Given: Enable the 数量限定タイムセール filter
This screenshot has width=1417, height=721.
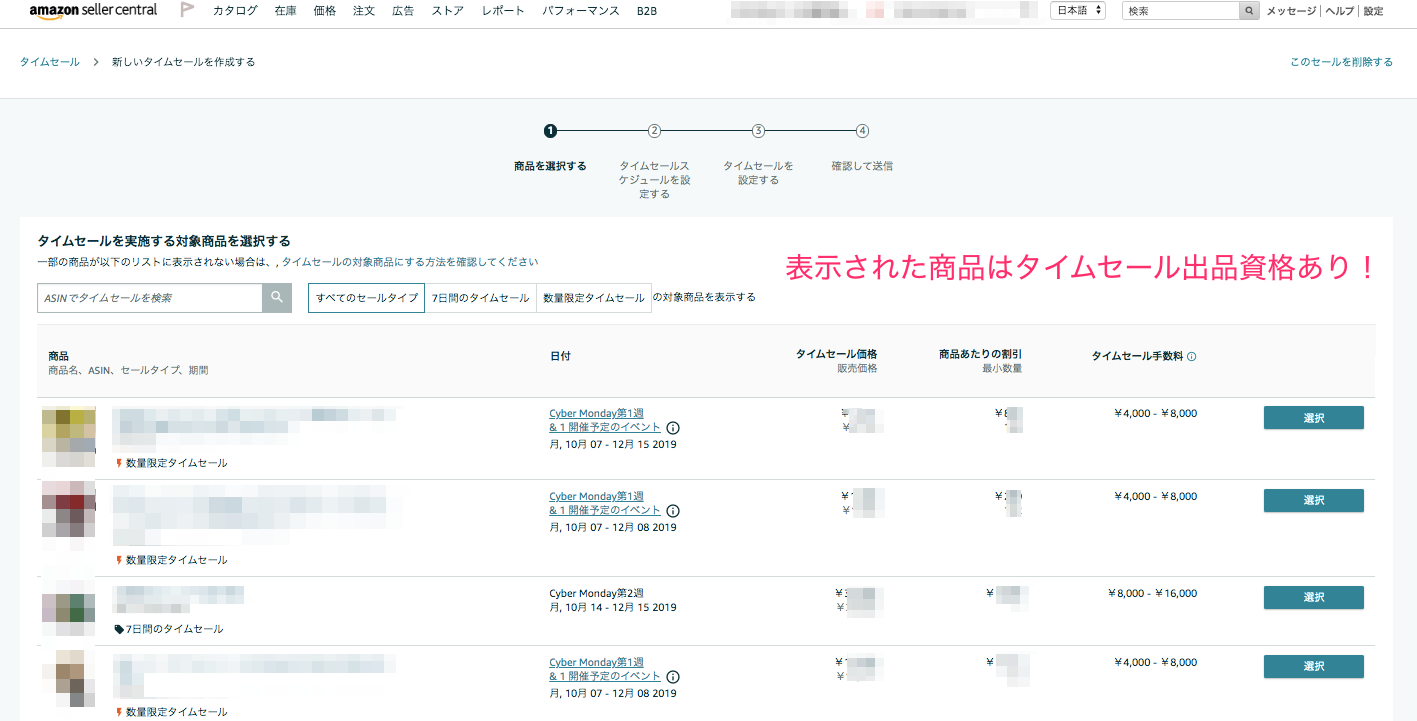Looking at the screenshot, I should coord(594,297).
